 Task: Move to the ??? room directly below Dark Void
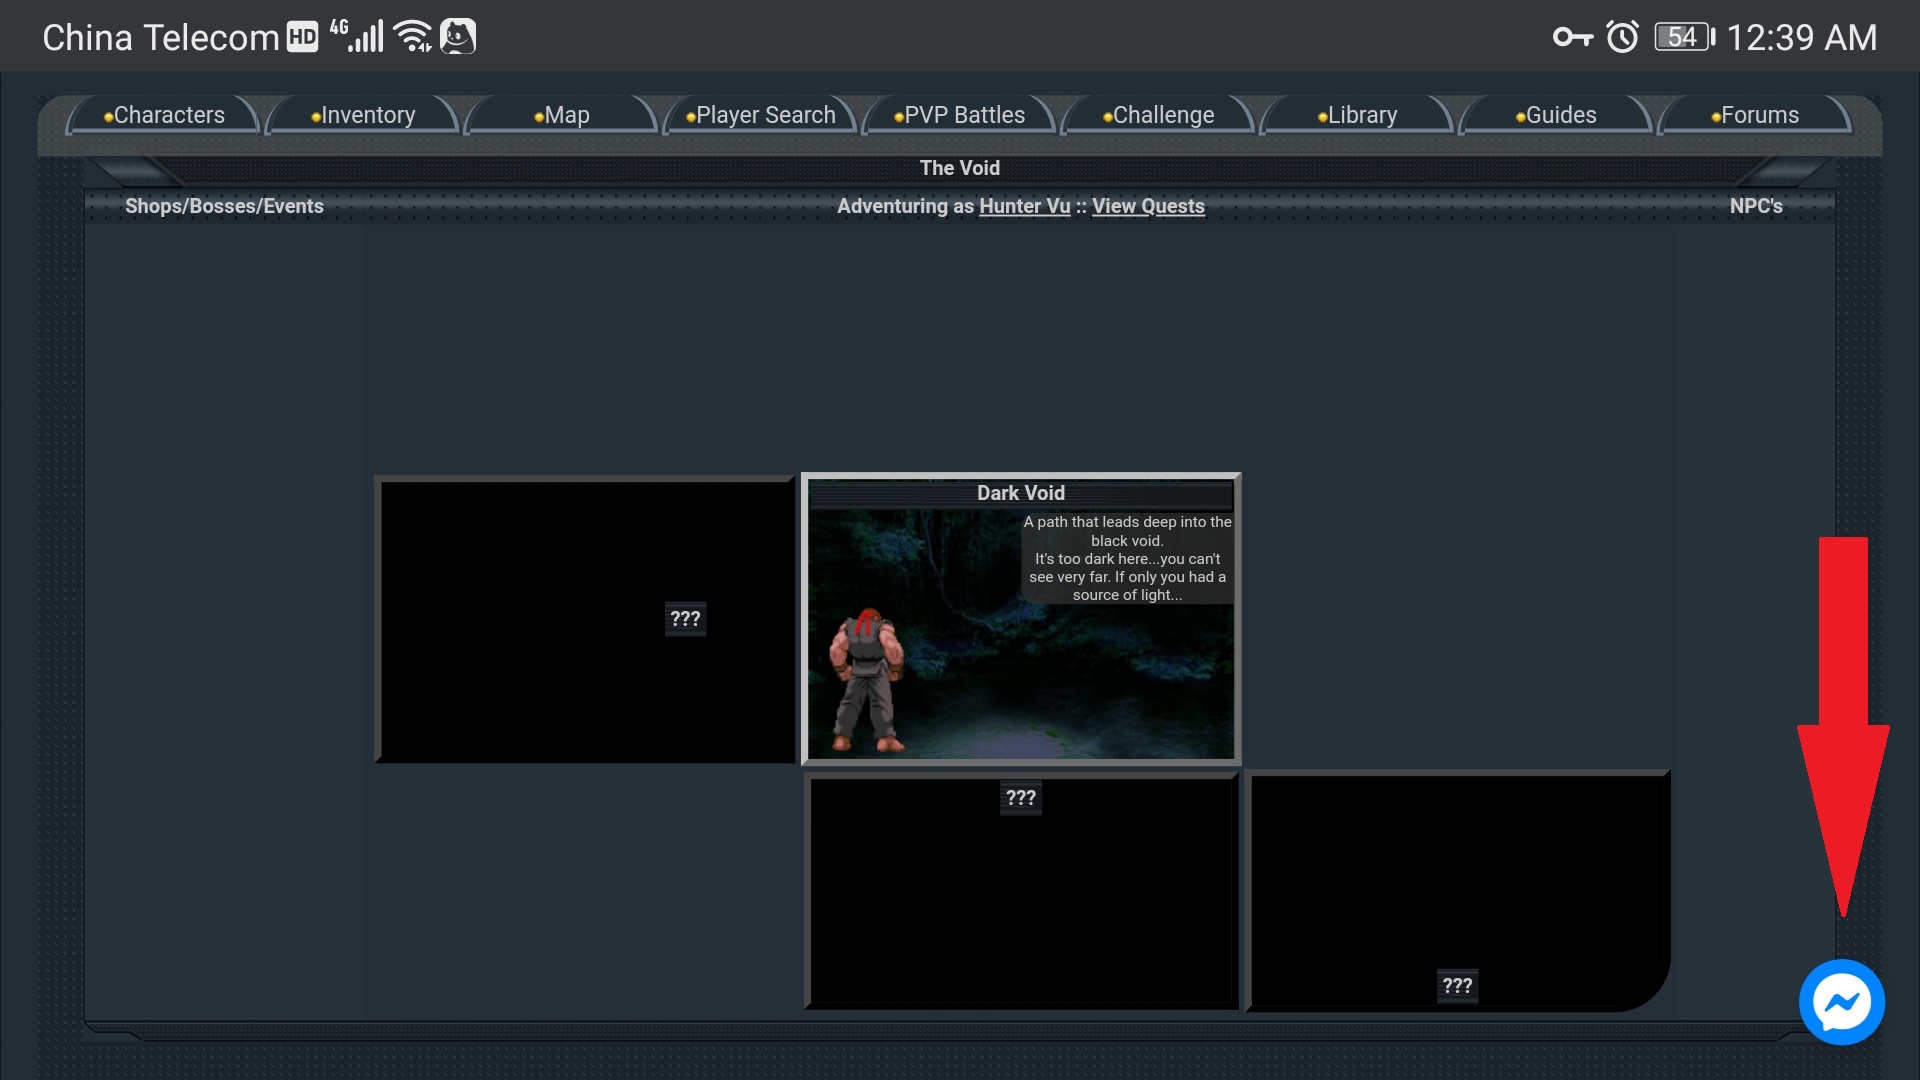[x=1021, y=798]
